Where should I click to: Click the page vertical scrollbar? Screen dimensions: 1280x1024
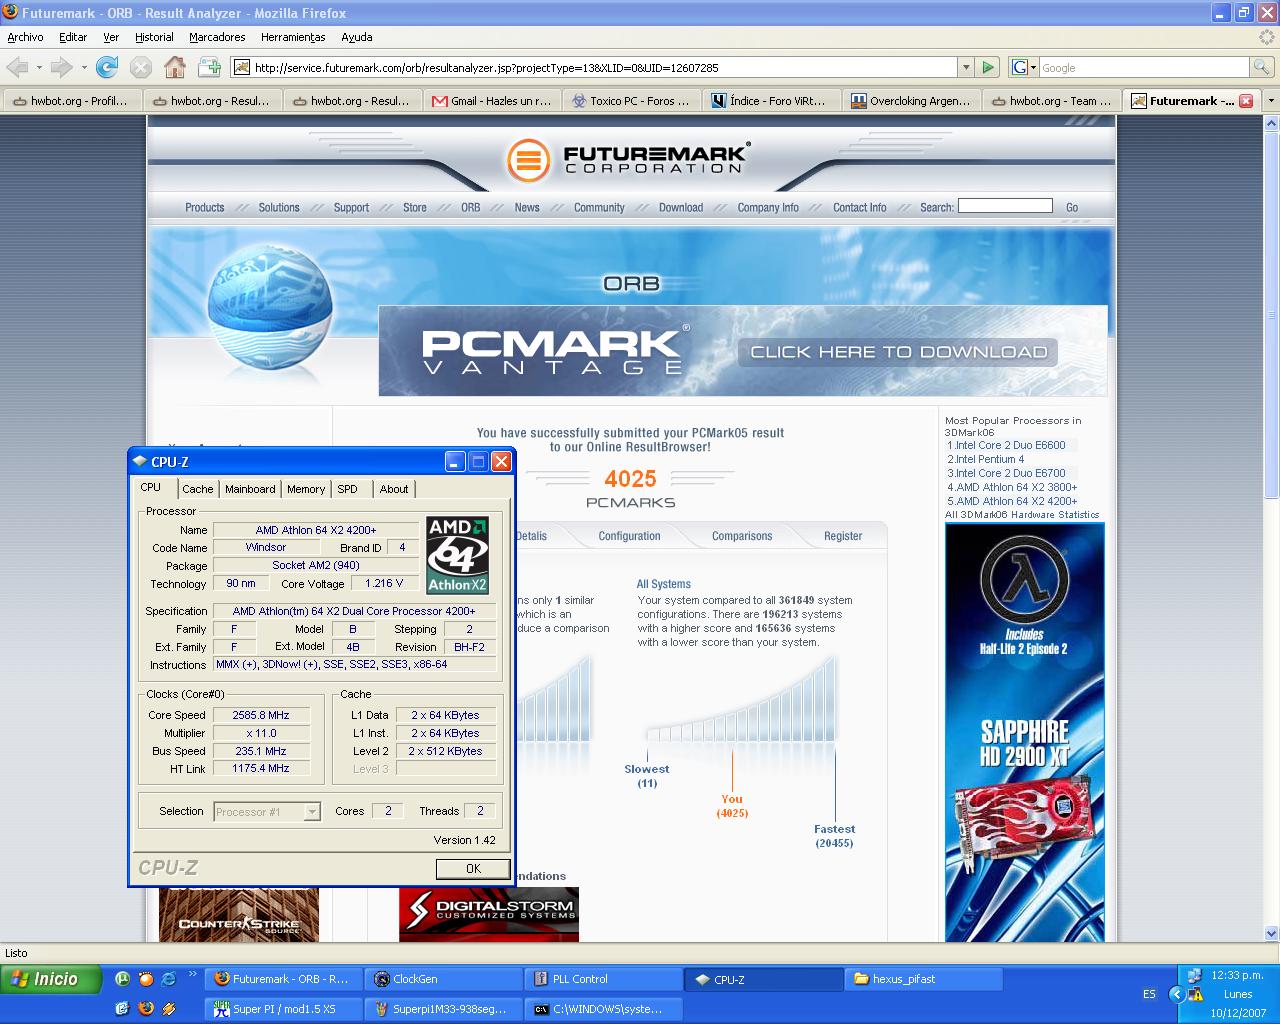pyautogui.click(x=1272, y=529)
